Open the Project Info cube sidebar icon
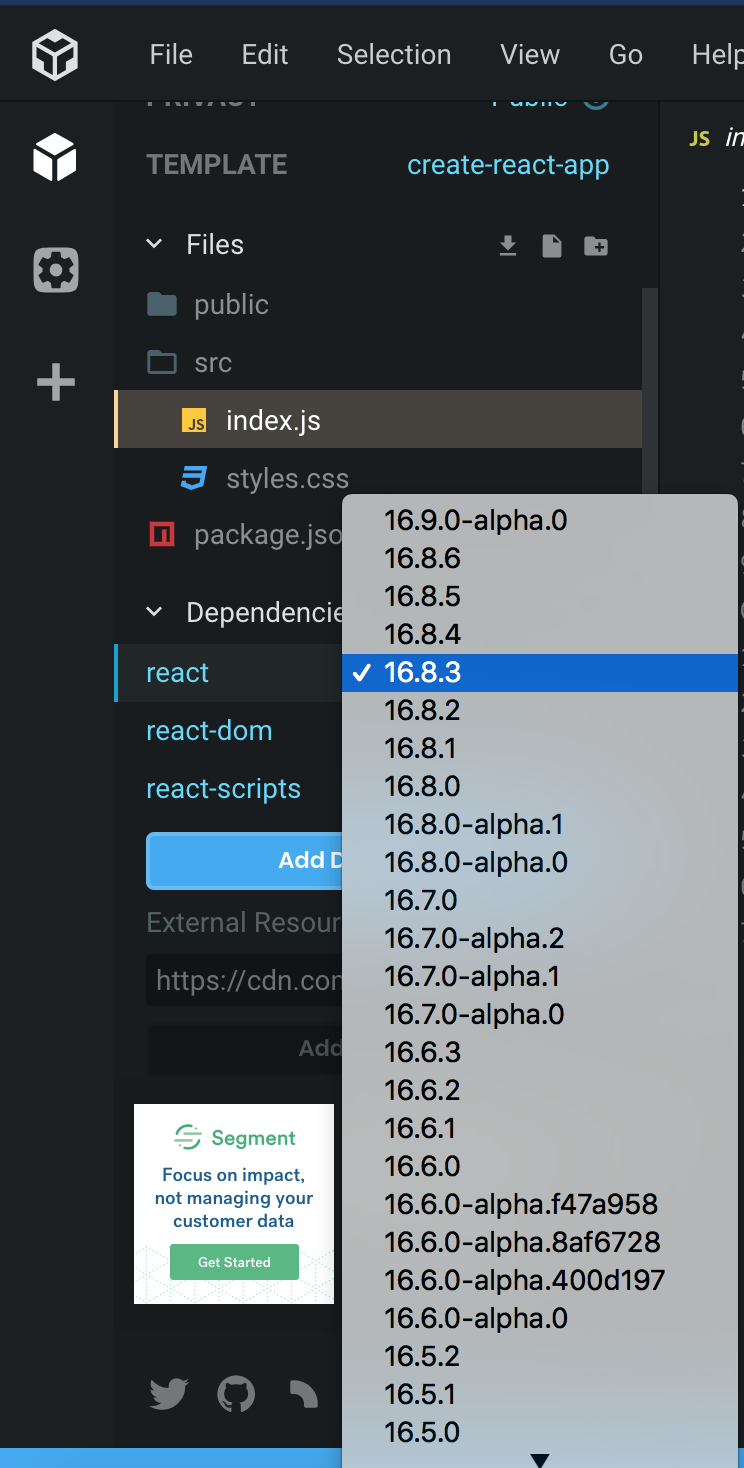Viewport: 744px width, 1468px height. (x=55, y=158)
